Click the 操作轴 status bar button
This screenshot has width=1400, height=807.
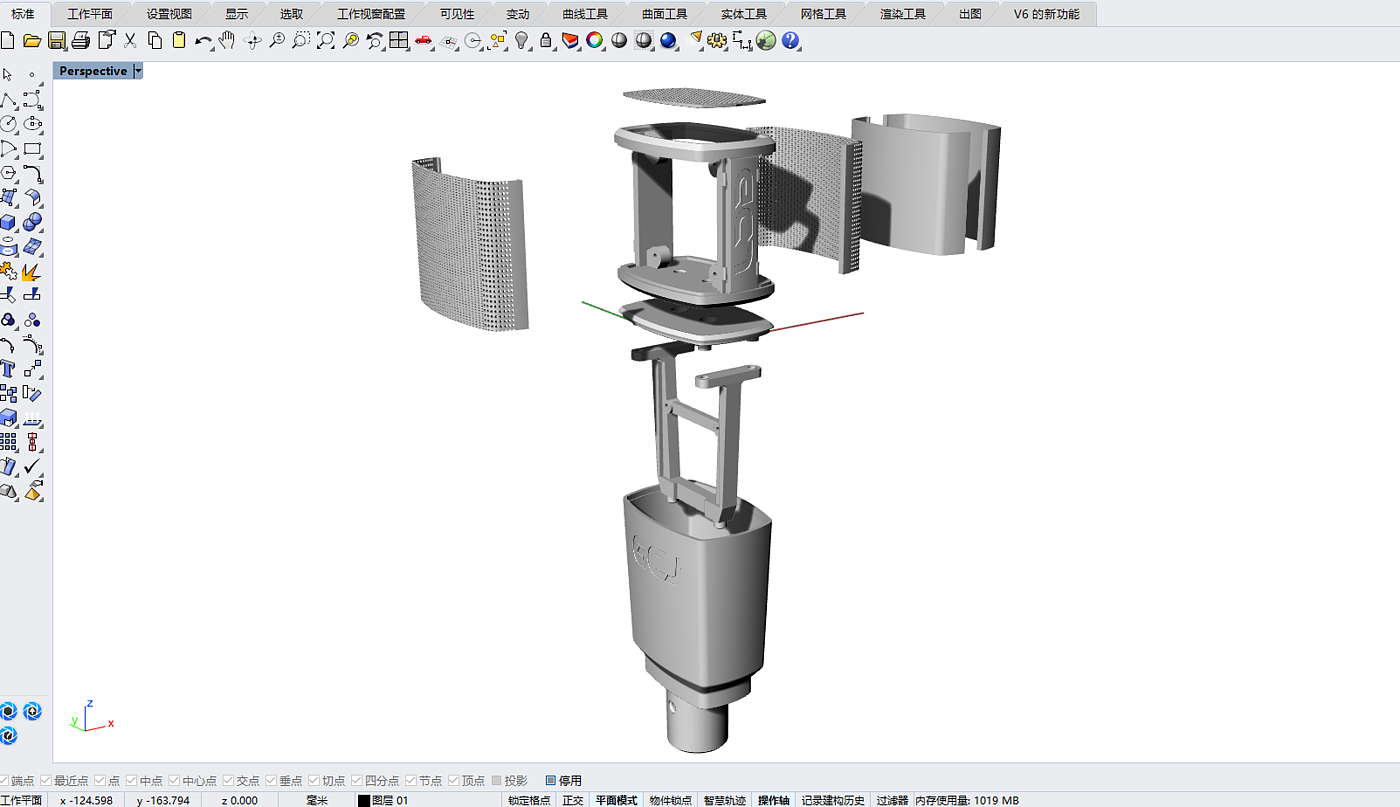coord(773,800)
